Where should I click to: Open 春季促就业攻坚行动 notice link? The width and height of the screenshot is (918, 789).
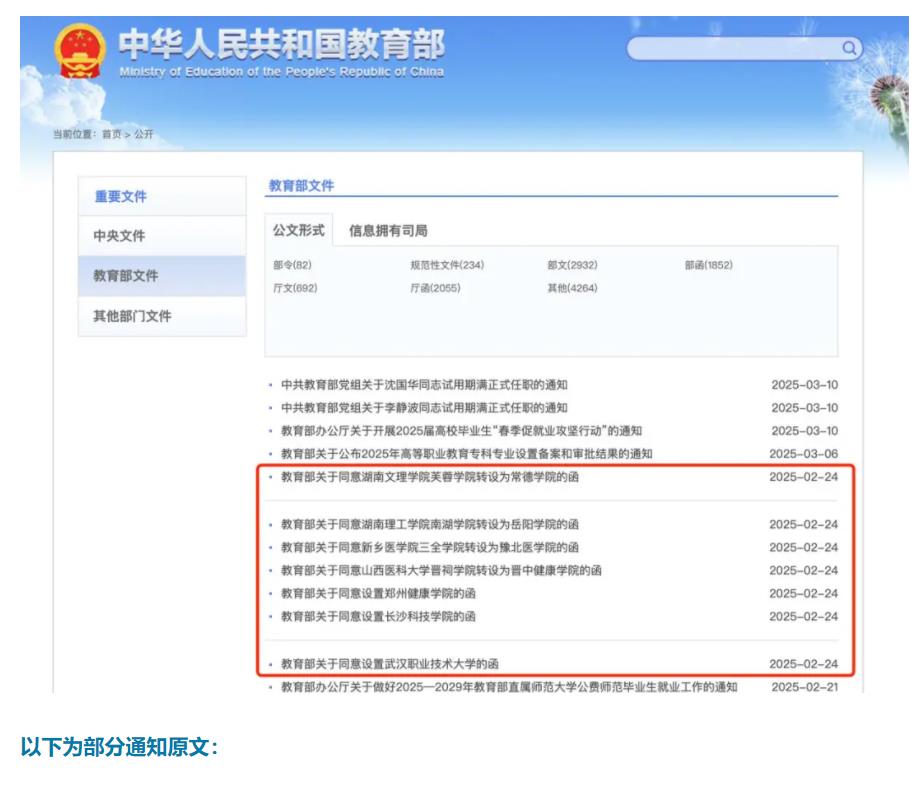pyautogui.click(x=461, y=430)
